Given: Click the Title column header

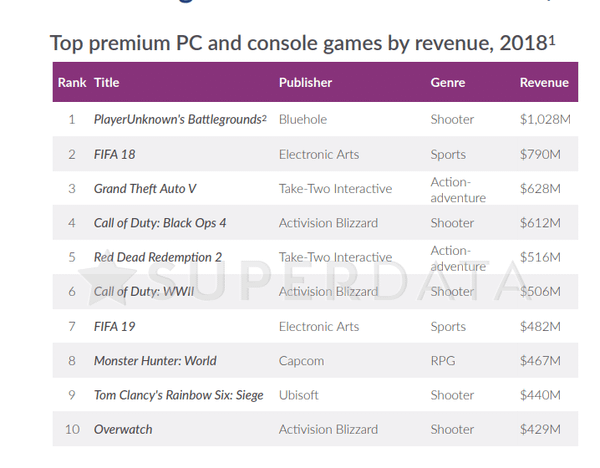Looking at the screenshot, I should click(107, 83).
